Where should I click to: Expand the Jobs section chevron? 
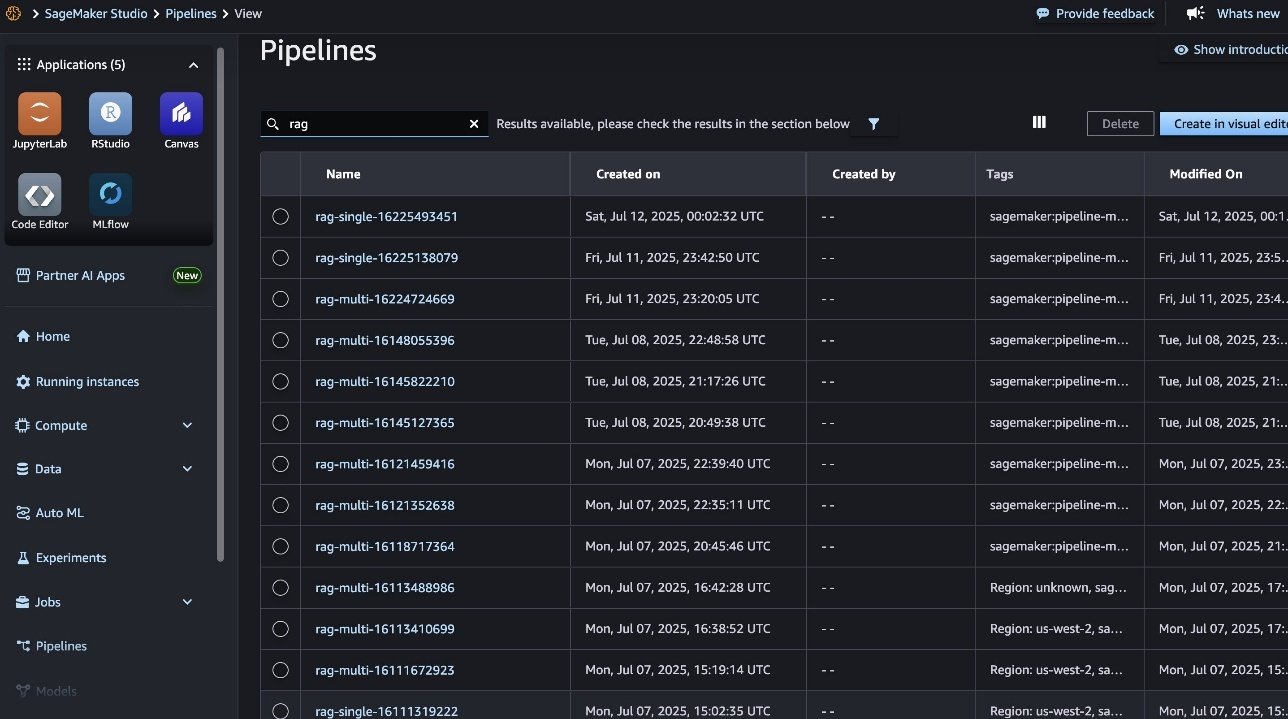coord(187,602)
